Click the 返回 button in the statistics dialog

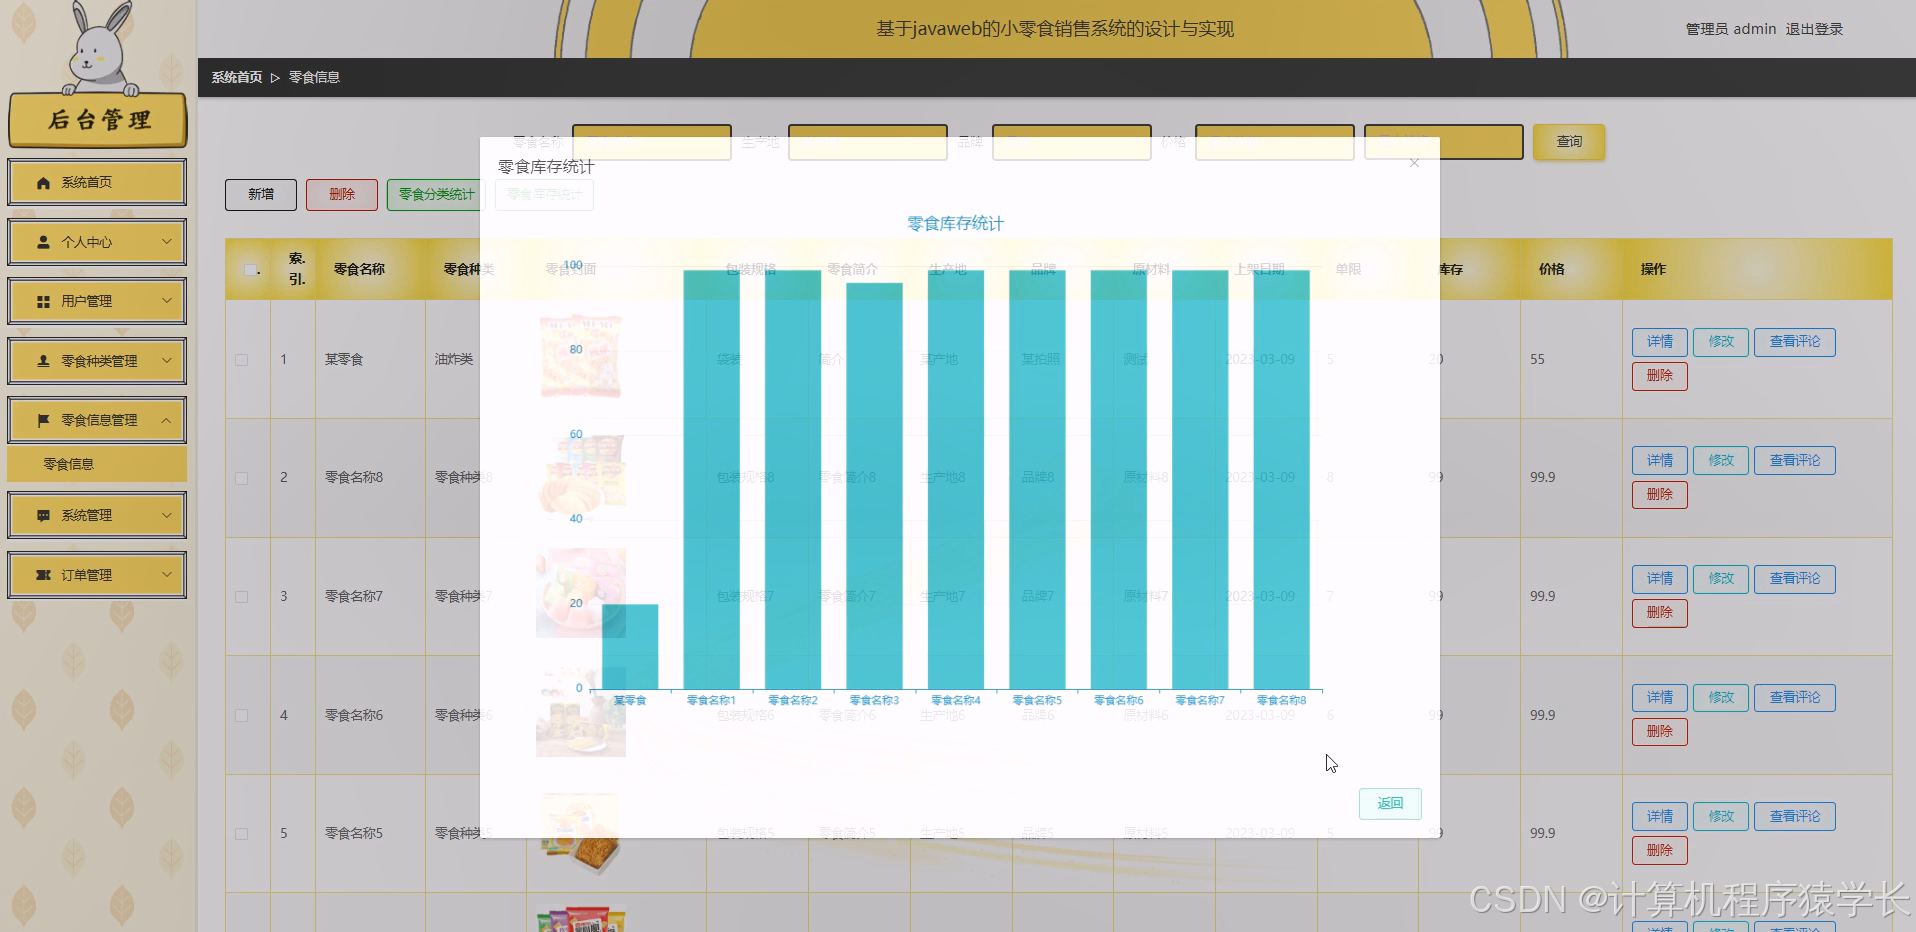pos(1389,803)
